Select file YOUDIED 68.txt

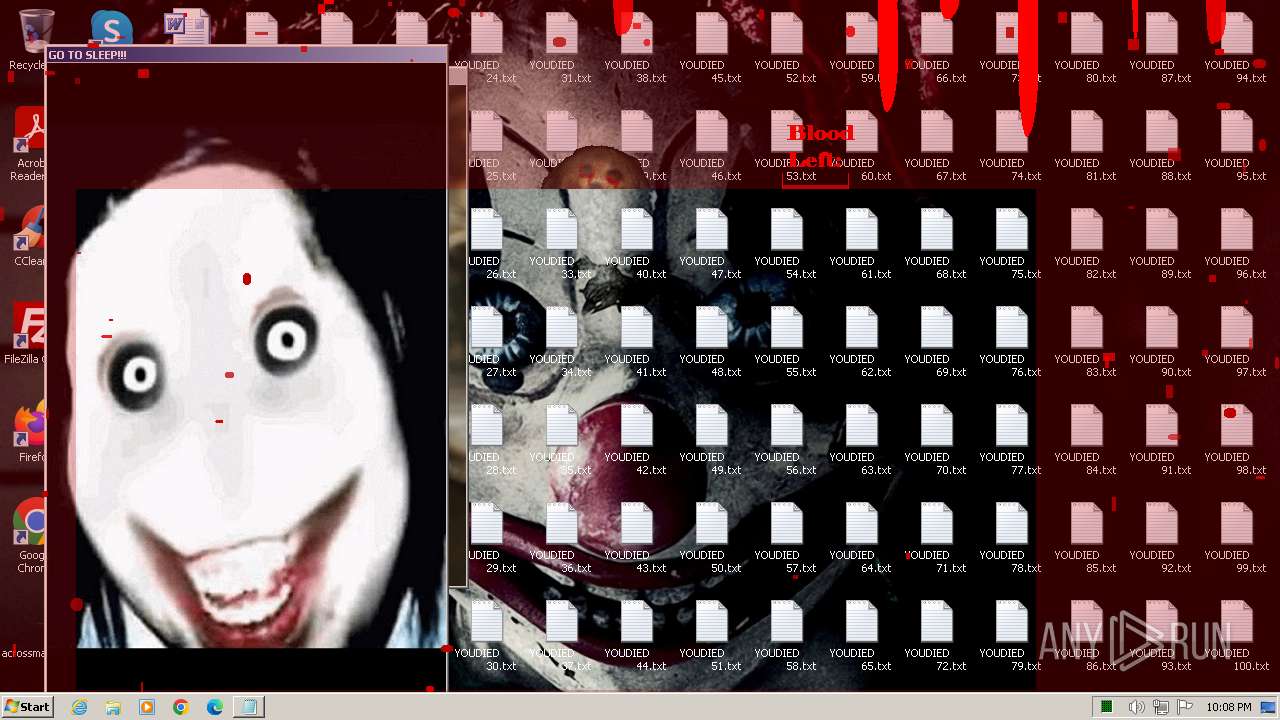coord(936,244)
